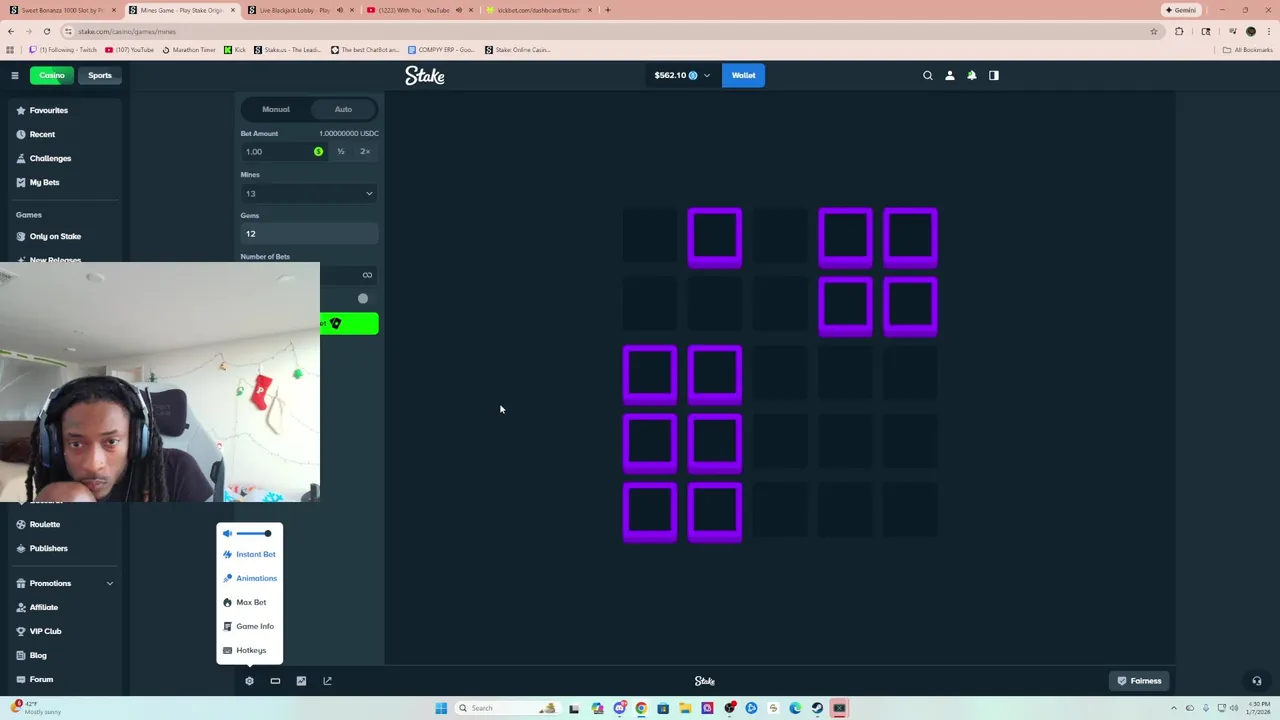Reload the browser page
Viewport: 1280px width, 720px height.
[46, 31]
